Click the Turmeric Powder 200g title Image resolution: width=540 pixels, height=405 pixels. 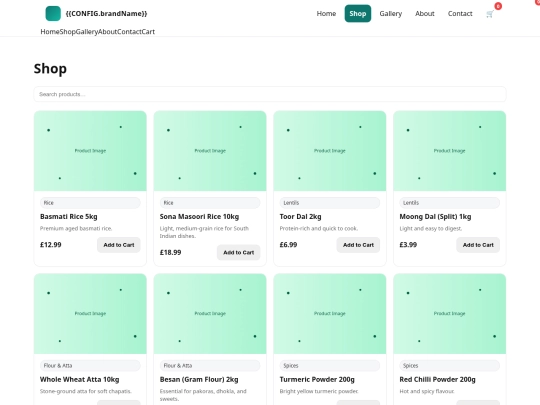pyautogui.click(x=317, y=380)
